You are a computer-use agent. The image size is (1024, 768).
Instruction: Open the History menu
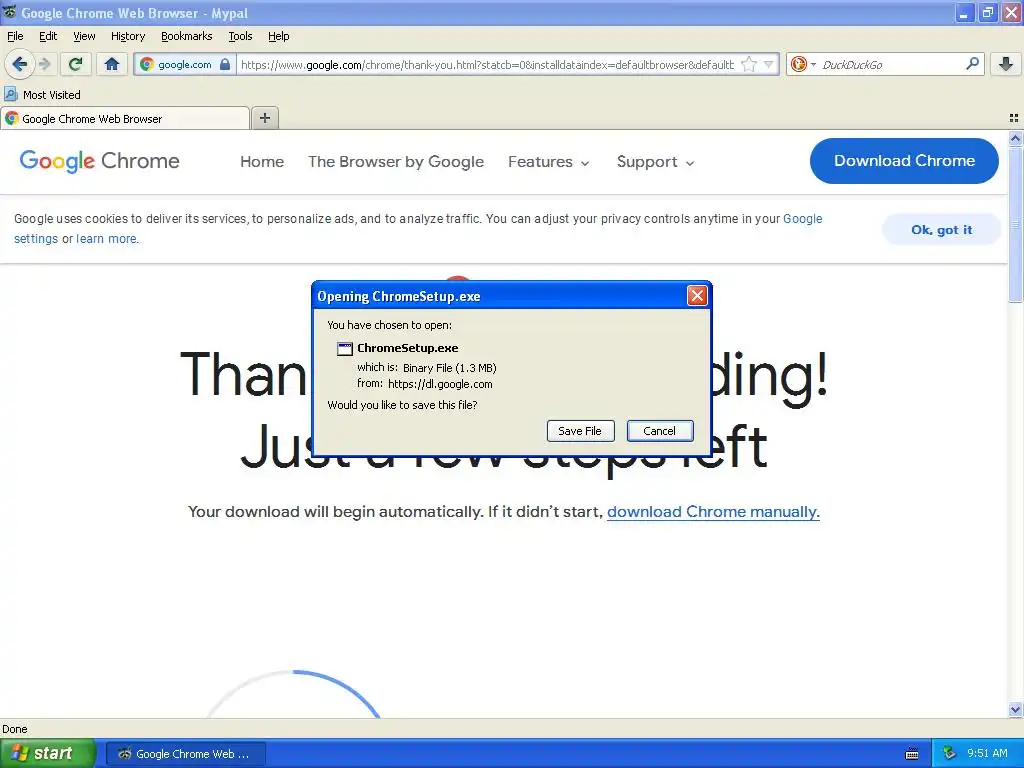[127, 36]
